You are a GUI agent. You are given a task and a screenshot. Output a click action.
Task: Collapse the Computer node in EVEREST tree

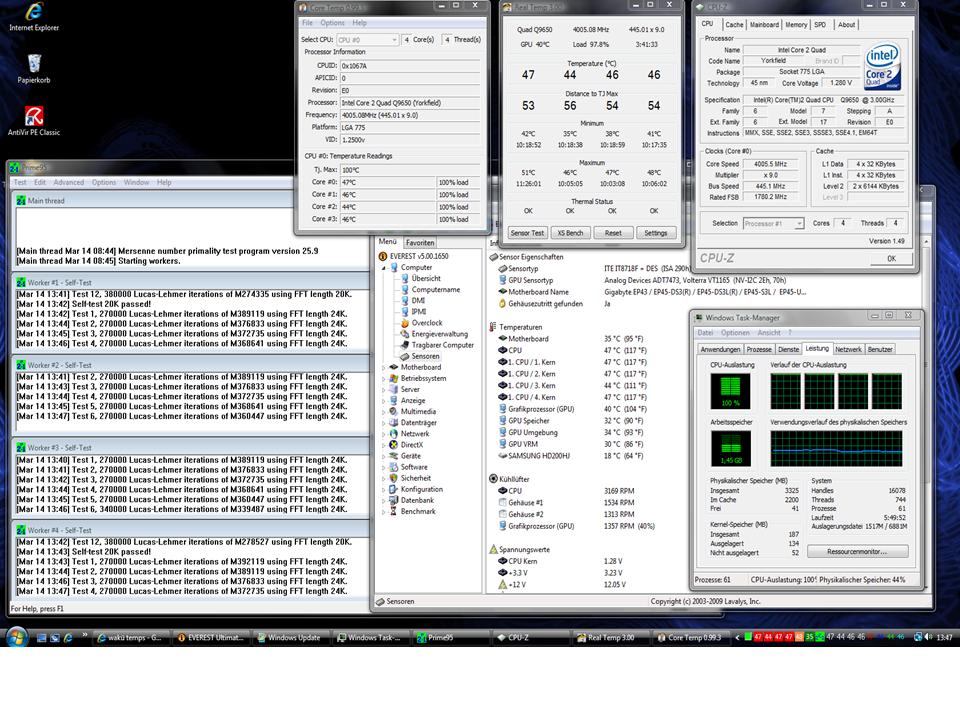pos(384,268)
